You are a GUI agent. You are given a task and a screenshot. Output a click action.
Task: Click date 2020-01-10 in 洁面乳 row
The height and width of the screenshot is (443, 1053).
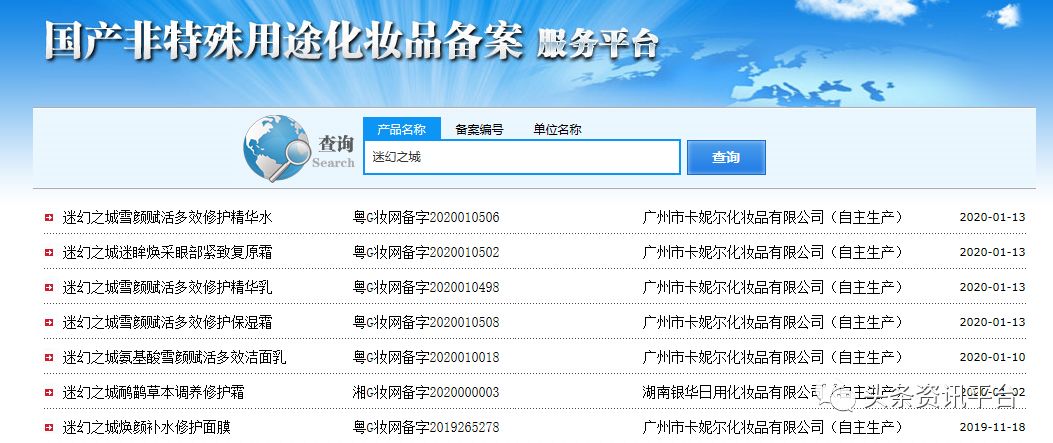pos(993,357)
